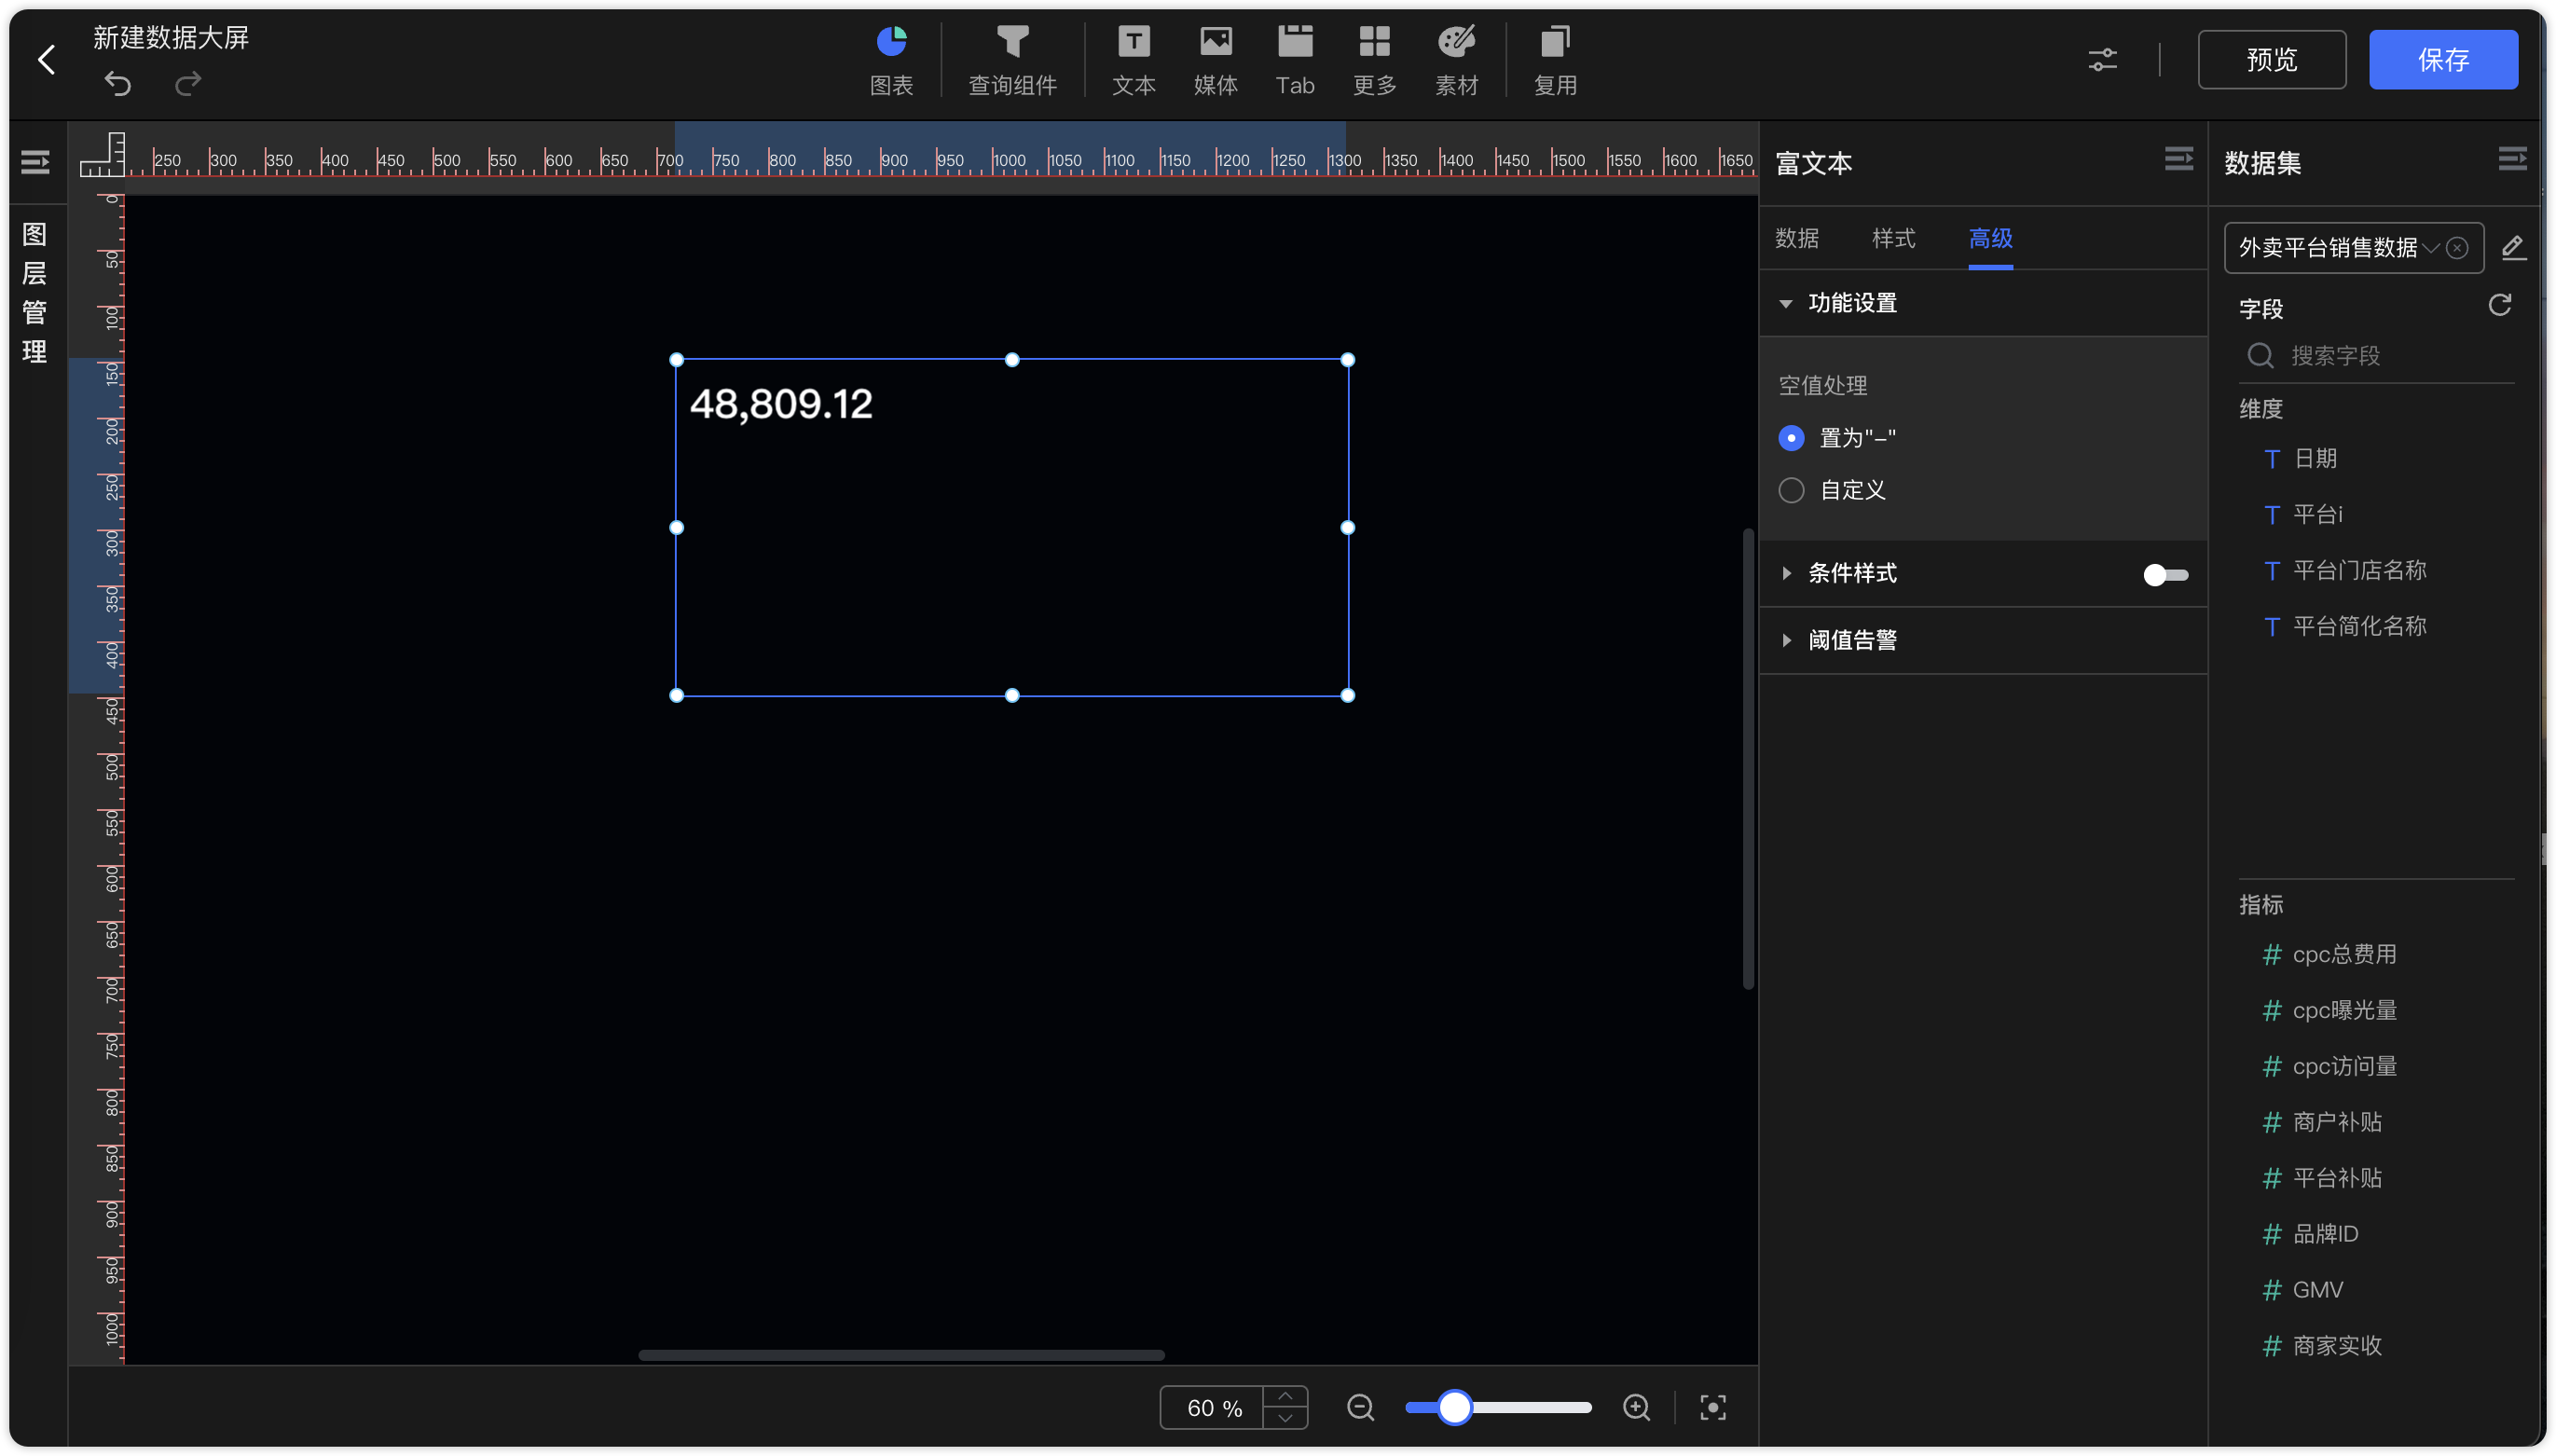Viewport: 2556px width, 1456px height.
Task: Click the 保存 save button
Action: click(x=2443, y=60)
